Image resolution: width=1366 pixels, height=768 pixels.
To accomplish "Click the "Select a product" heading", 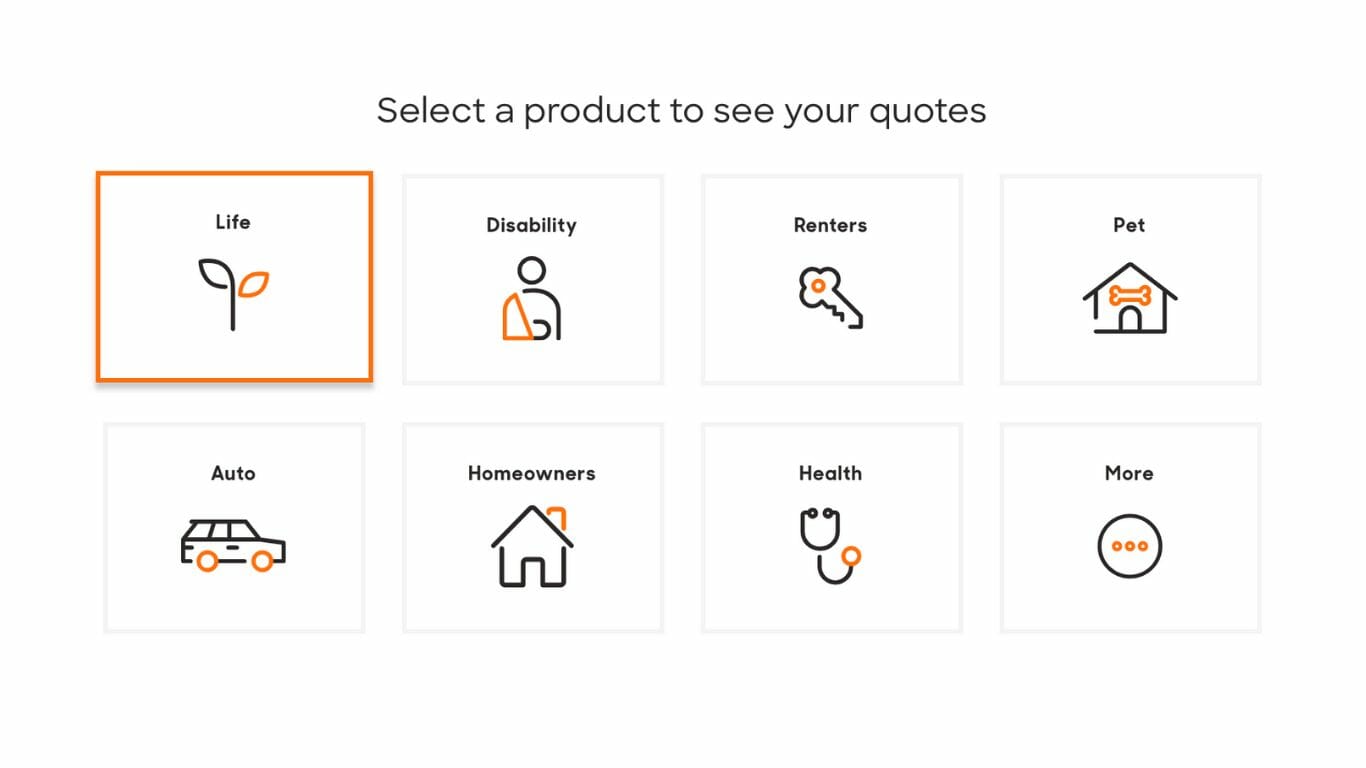I will pyautogui.click(x=681, y=110).
